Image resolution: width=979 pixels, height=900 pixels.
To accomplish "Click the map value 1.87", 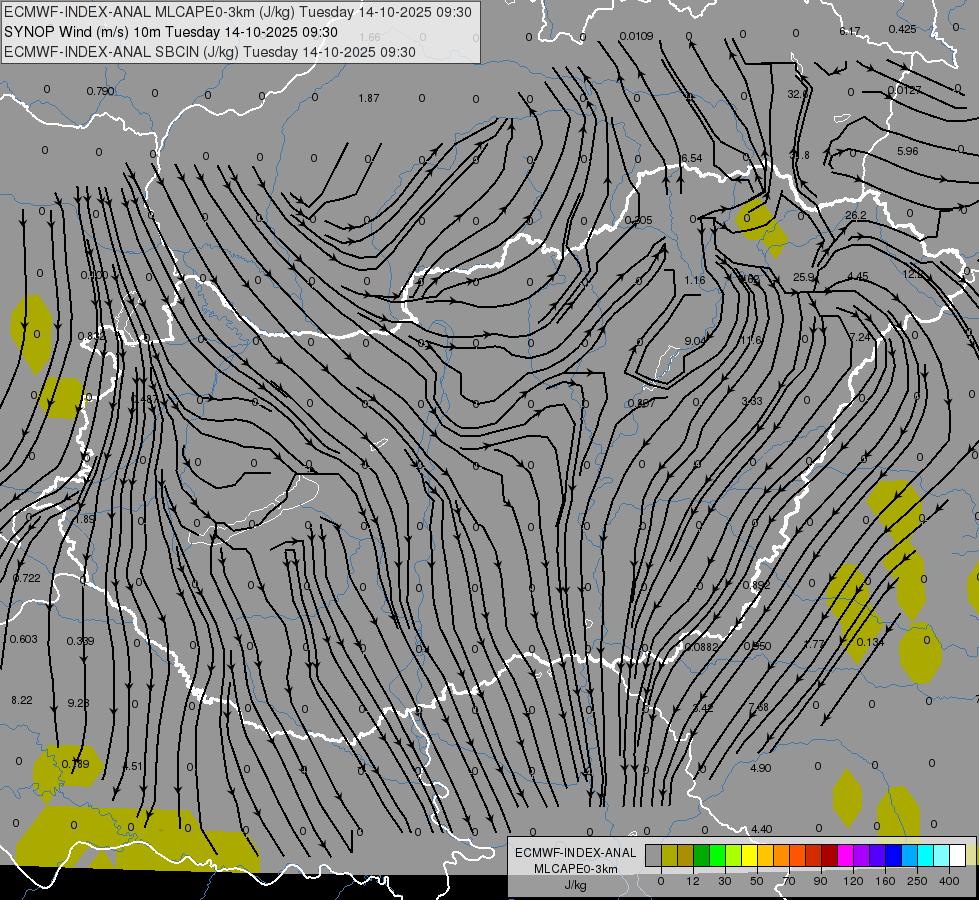I will [x=369, y=98].
